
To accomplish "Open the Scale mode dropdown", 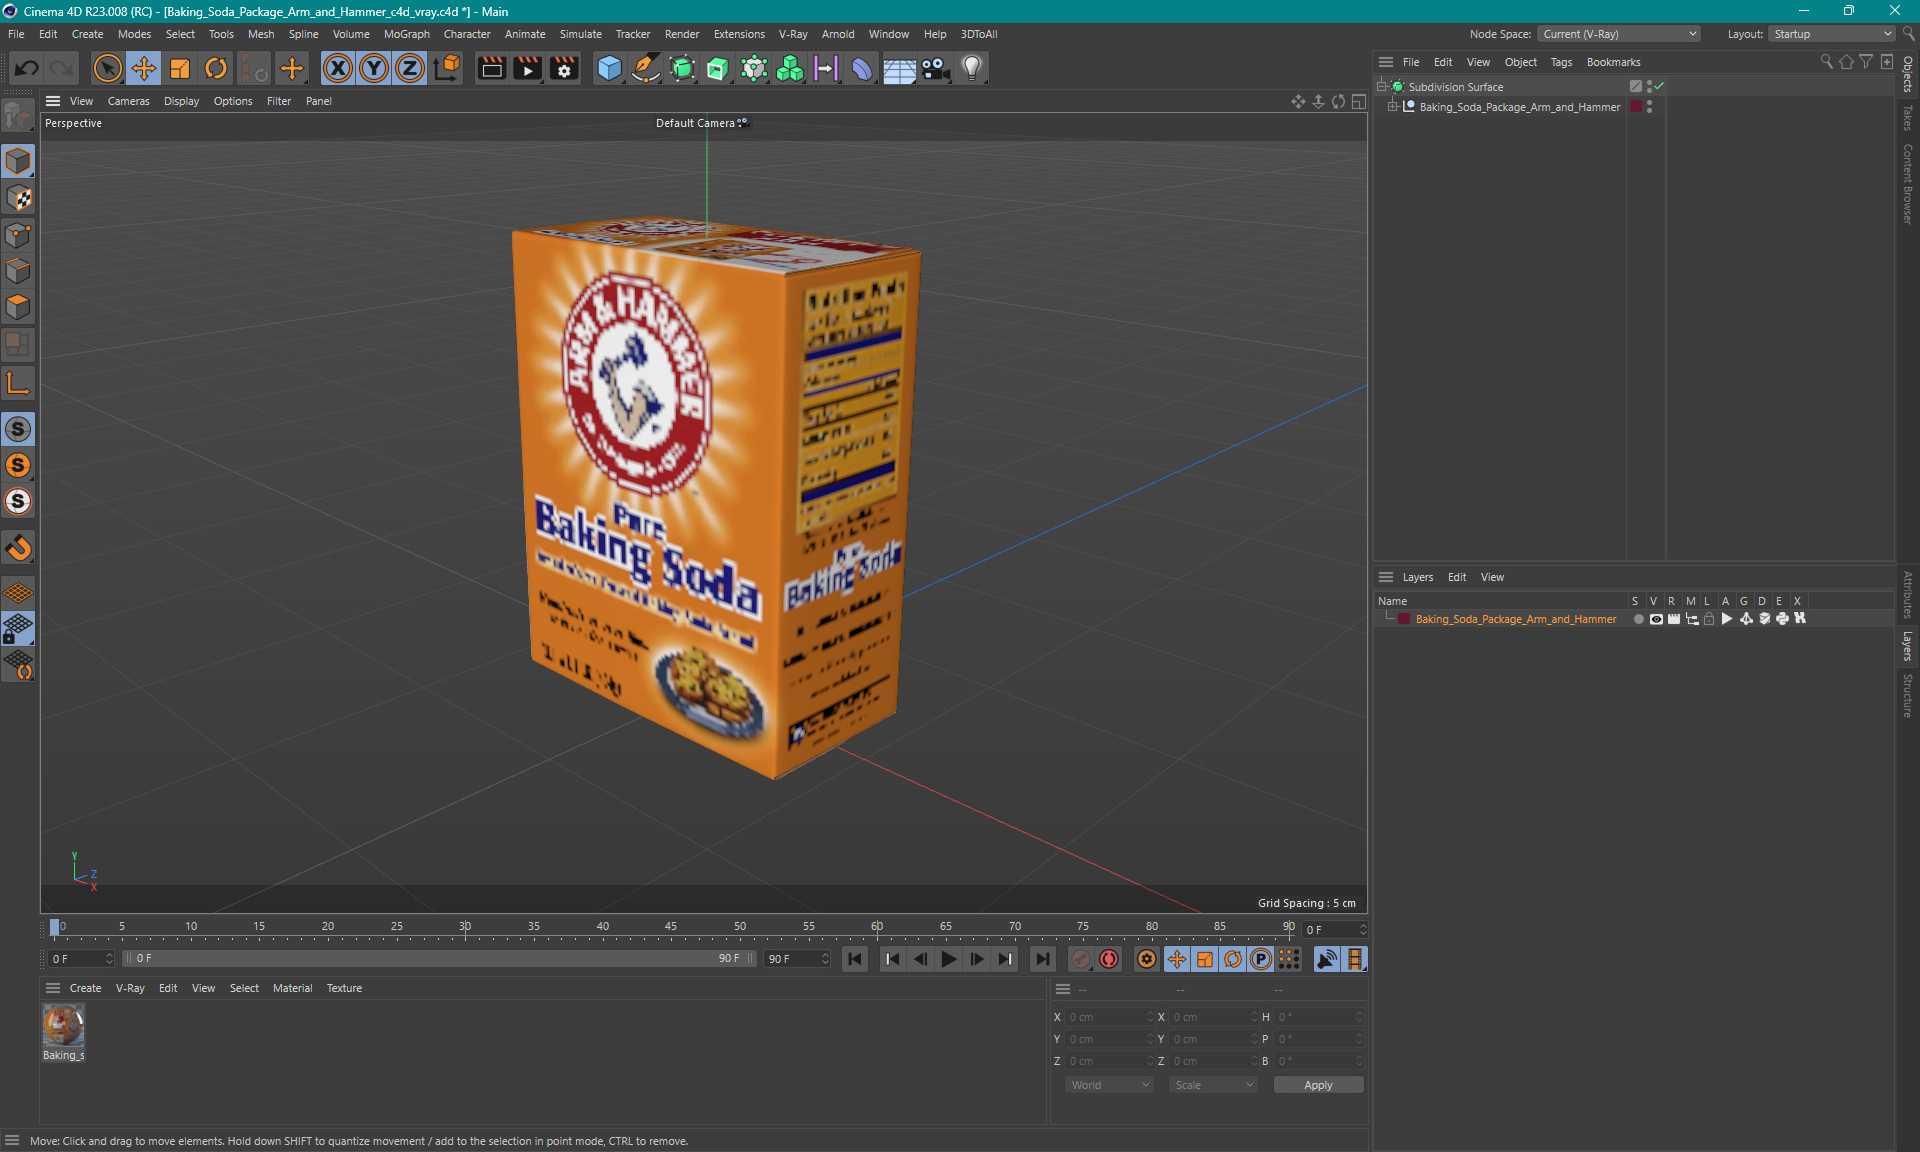I will 1213,1085.
